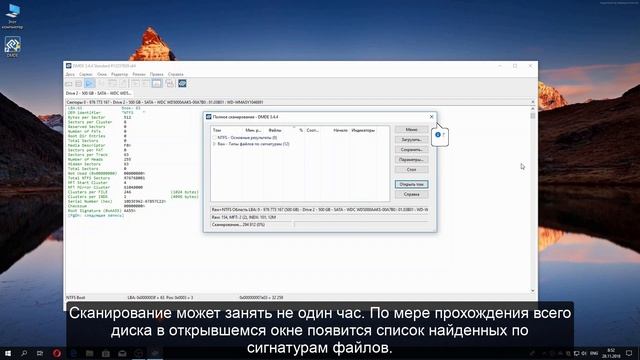The height and width of the screenshot is (360, 640).
Task: Open the DMDE desktop shortcut icon
Action: coord(12,47)
